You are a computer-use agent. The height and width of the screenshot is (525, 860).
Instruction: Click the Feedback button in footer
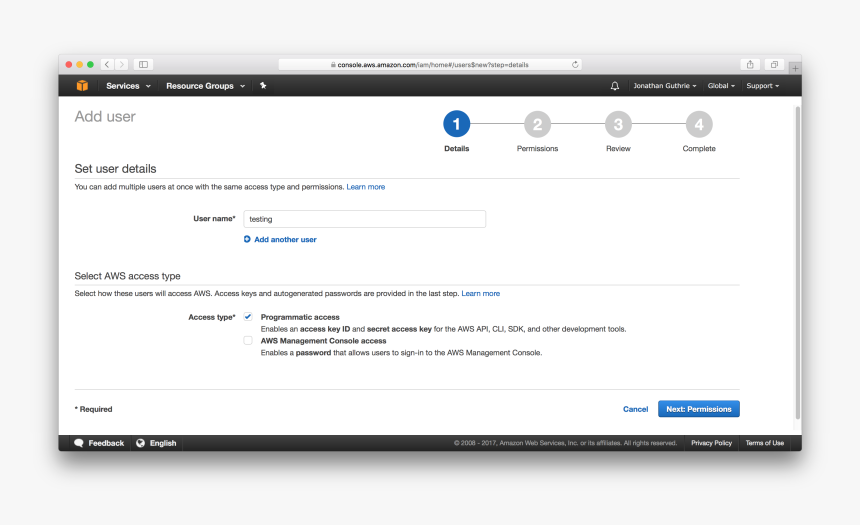100,443
